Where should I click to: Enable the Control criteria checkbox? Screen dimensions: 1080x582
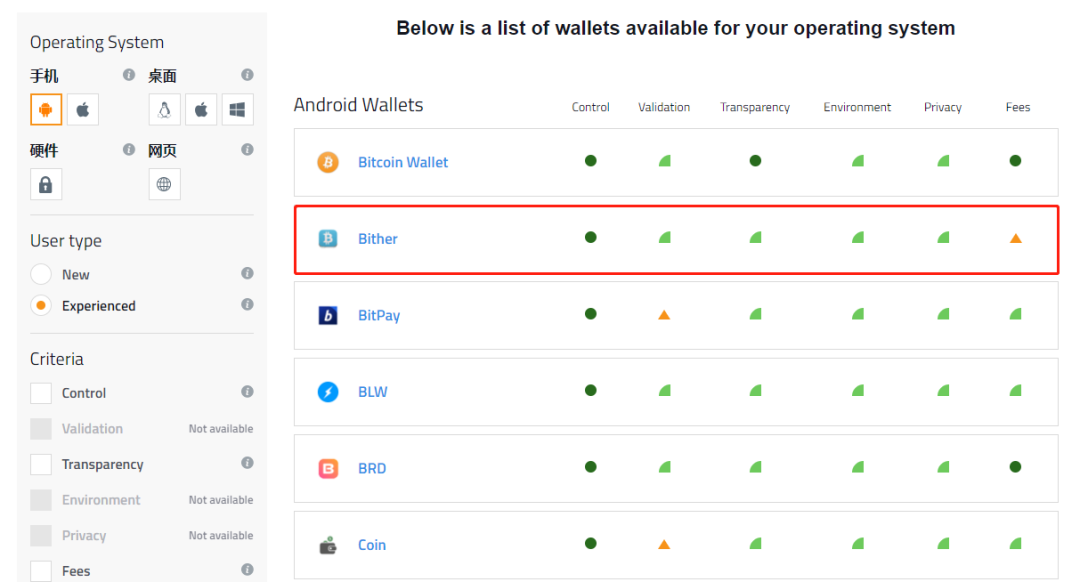(x=41, y=393)
